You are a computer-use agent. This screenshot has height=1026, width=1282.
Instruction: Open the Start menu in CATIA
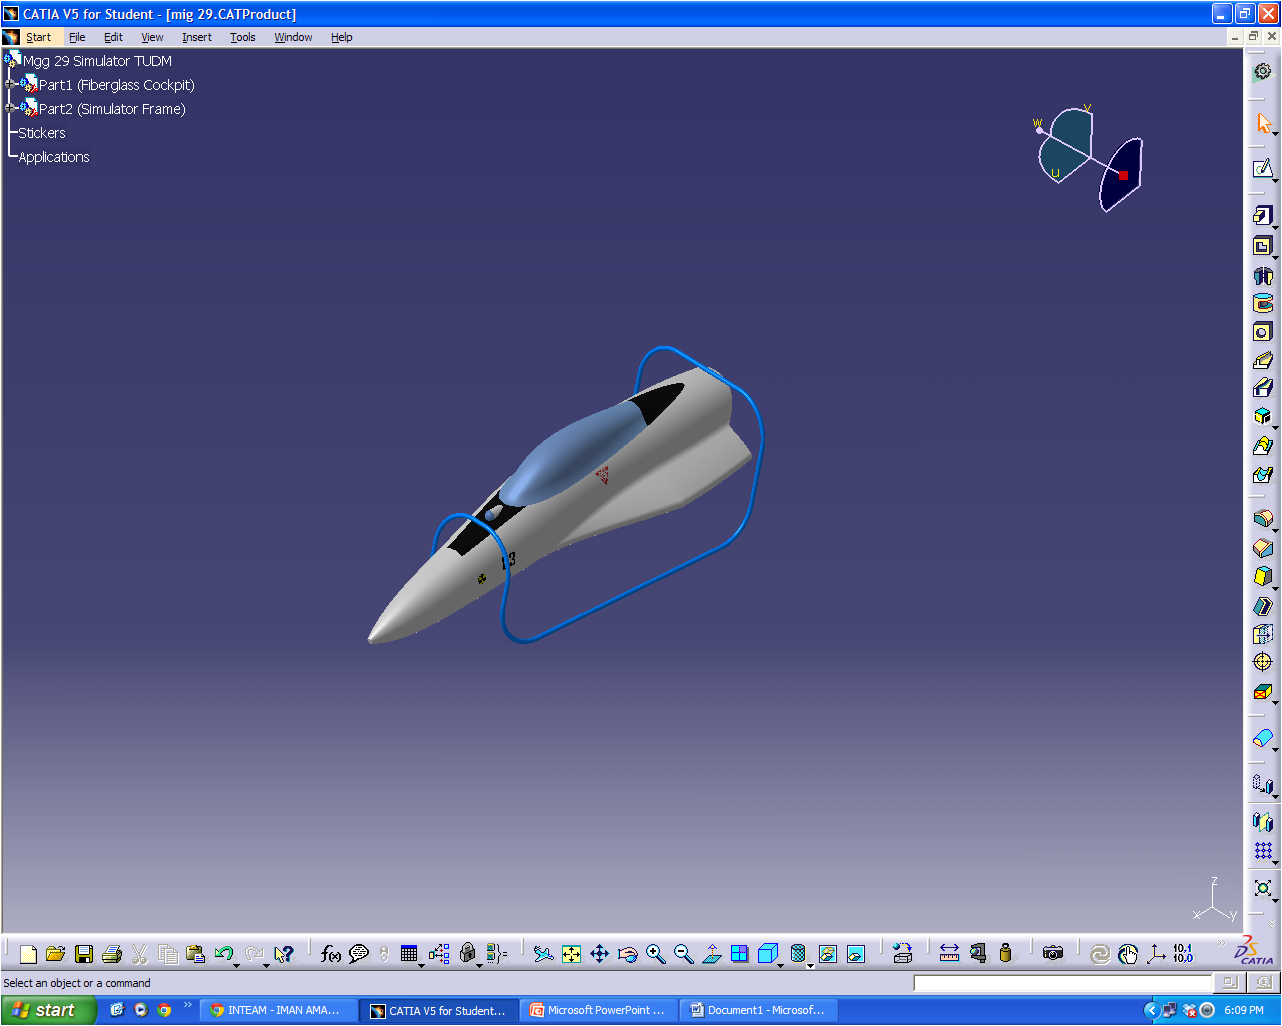click(x=38, y=37)
